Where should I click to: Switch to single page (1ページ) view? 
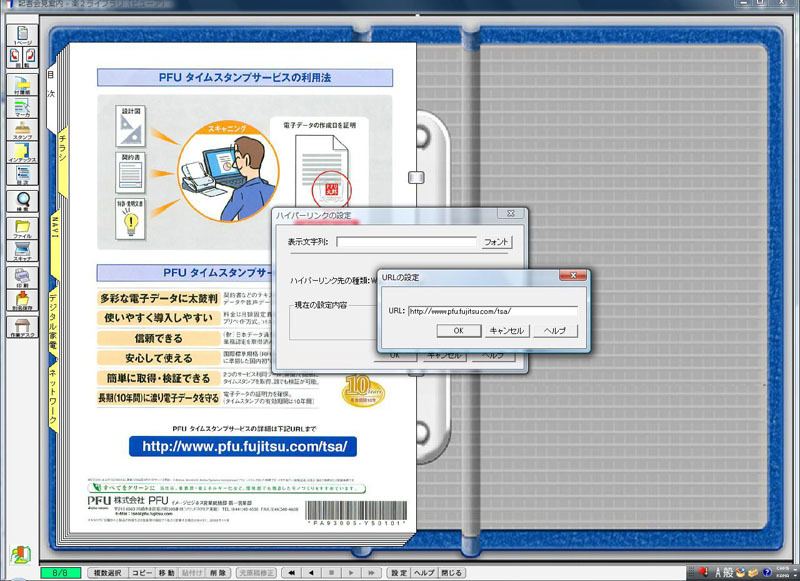point(22,35)
